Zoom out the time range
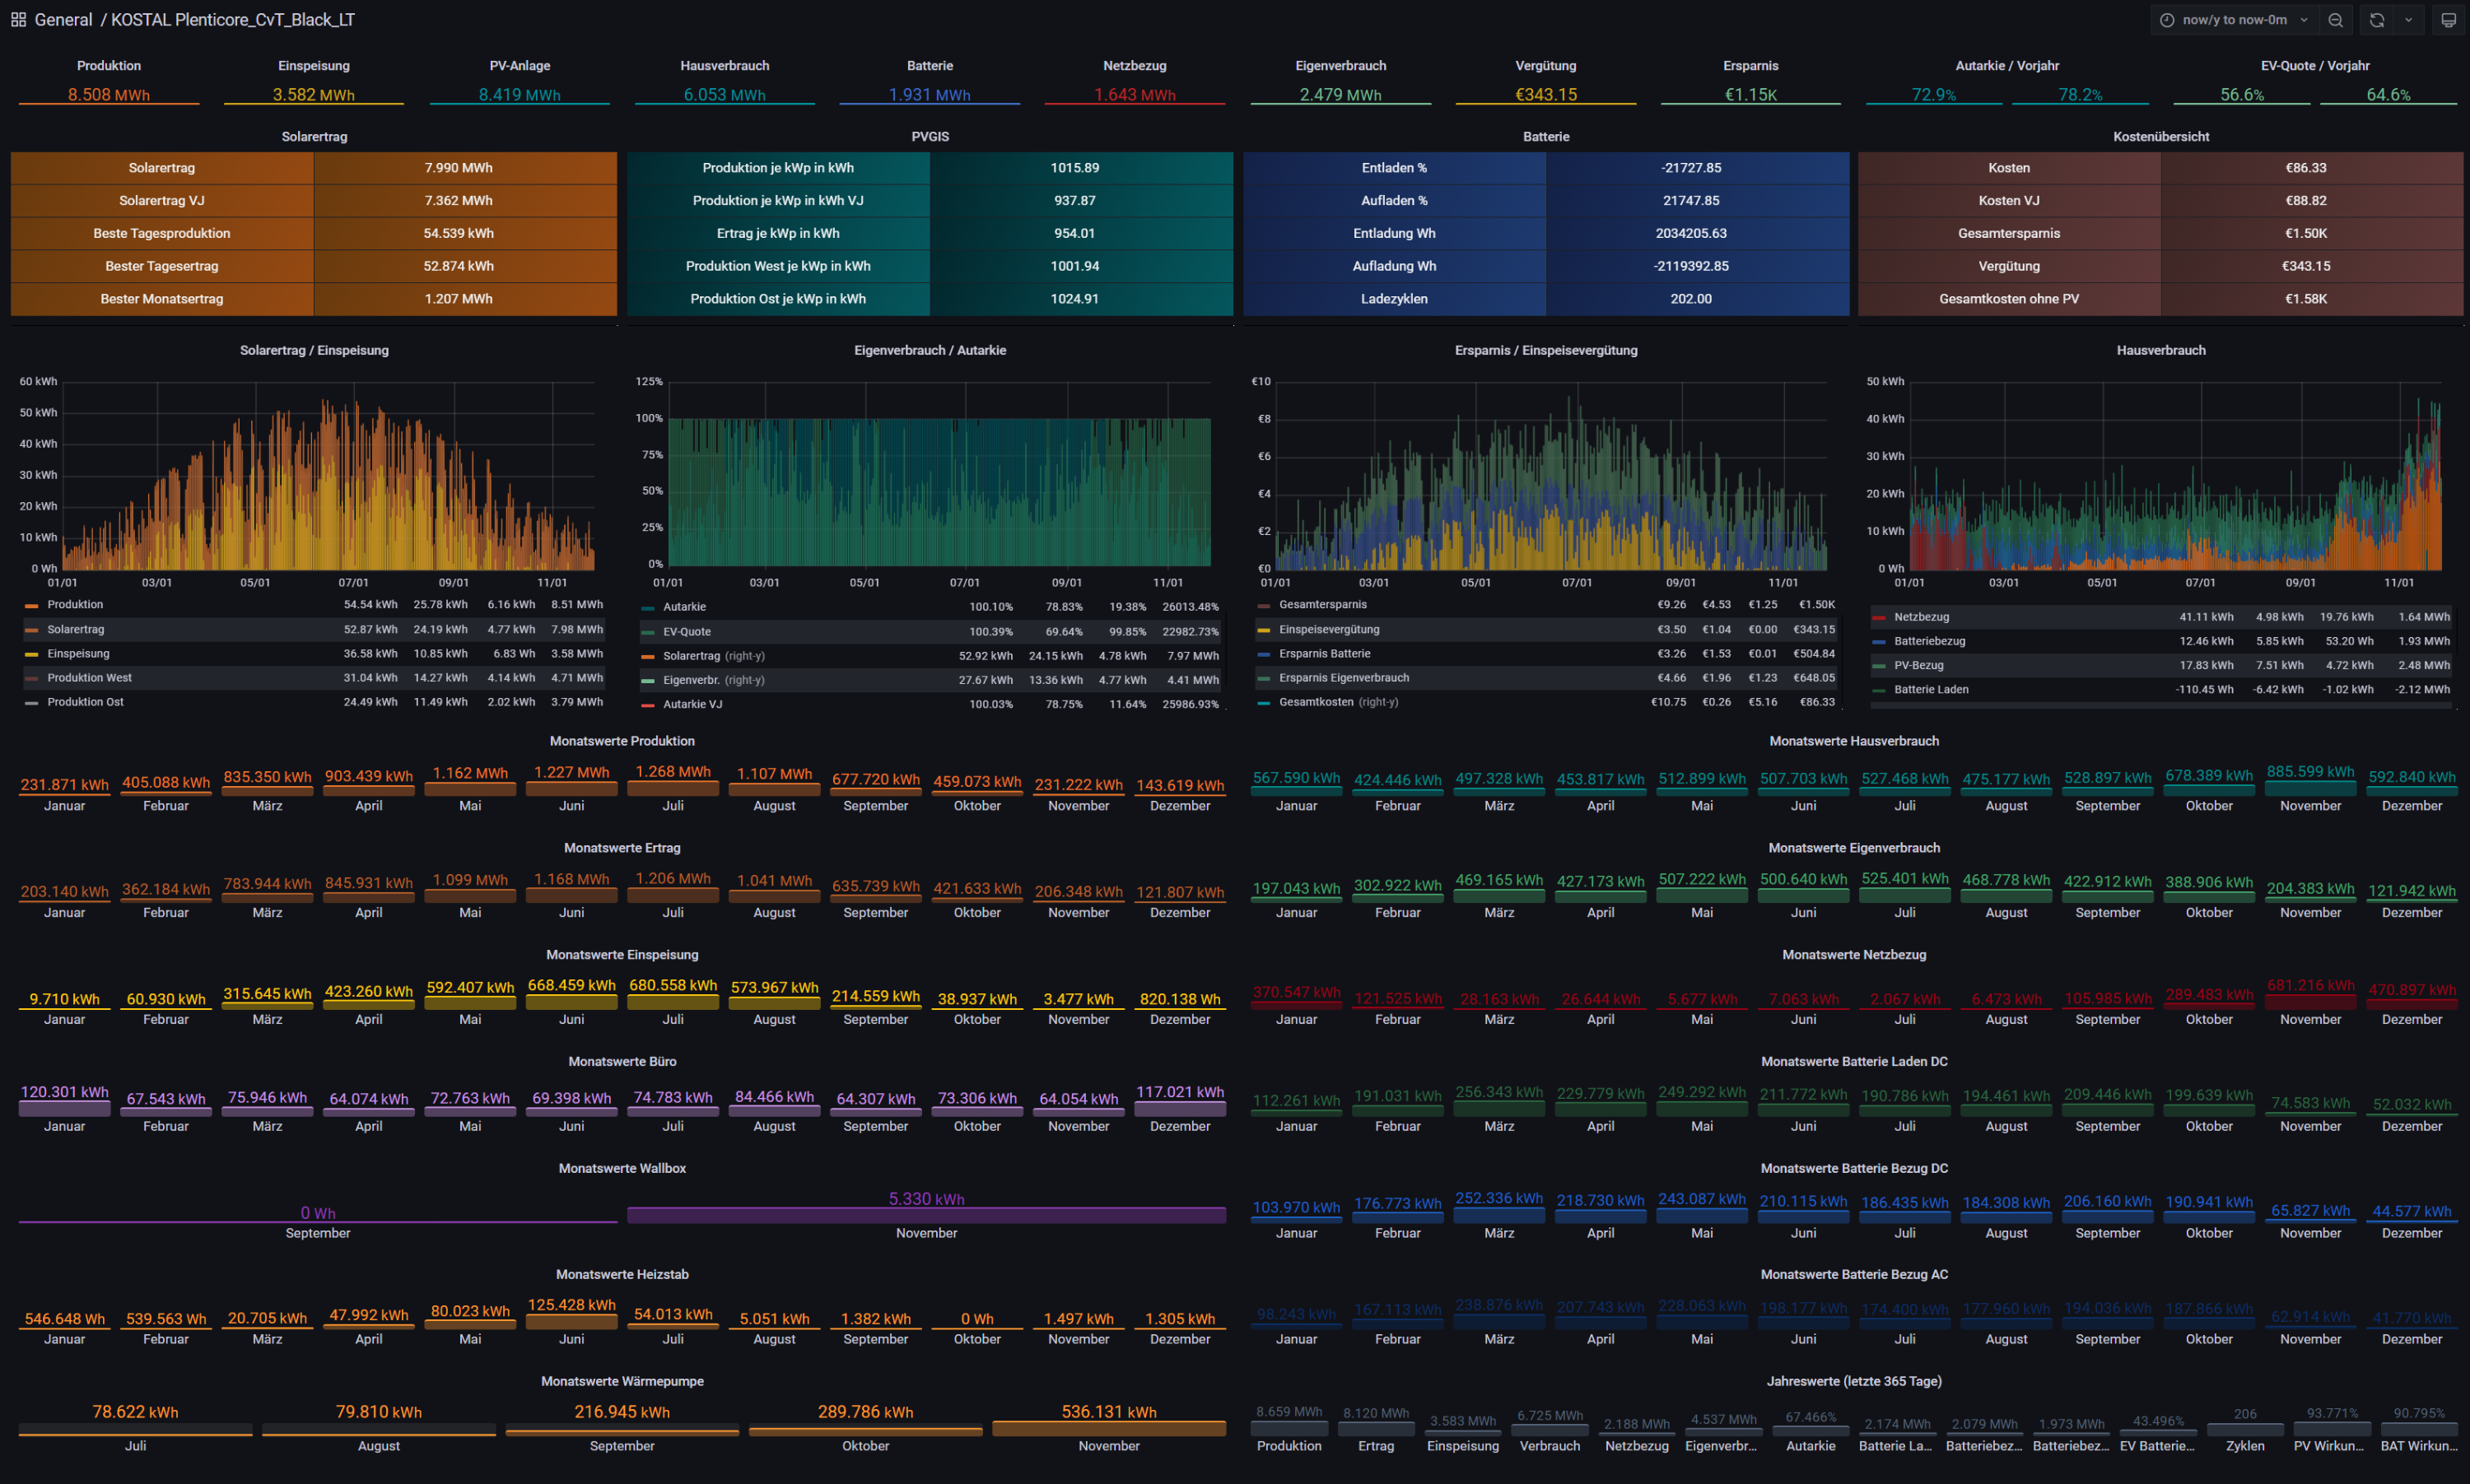2470x1484 pixels. pos(2335,20)
